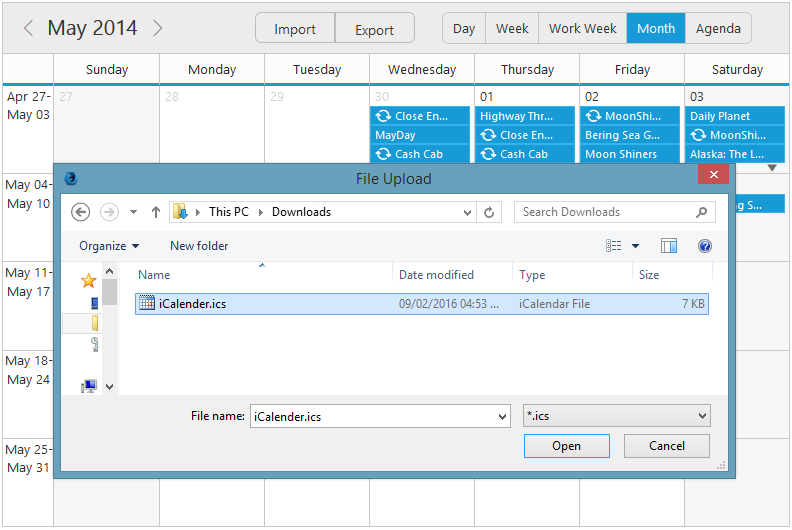Advance to next month with right arrow
The image size is (792, 530).
[158, 28]
